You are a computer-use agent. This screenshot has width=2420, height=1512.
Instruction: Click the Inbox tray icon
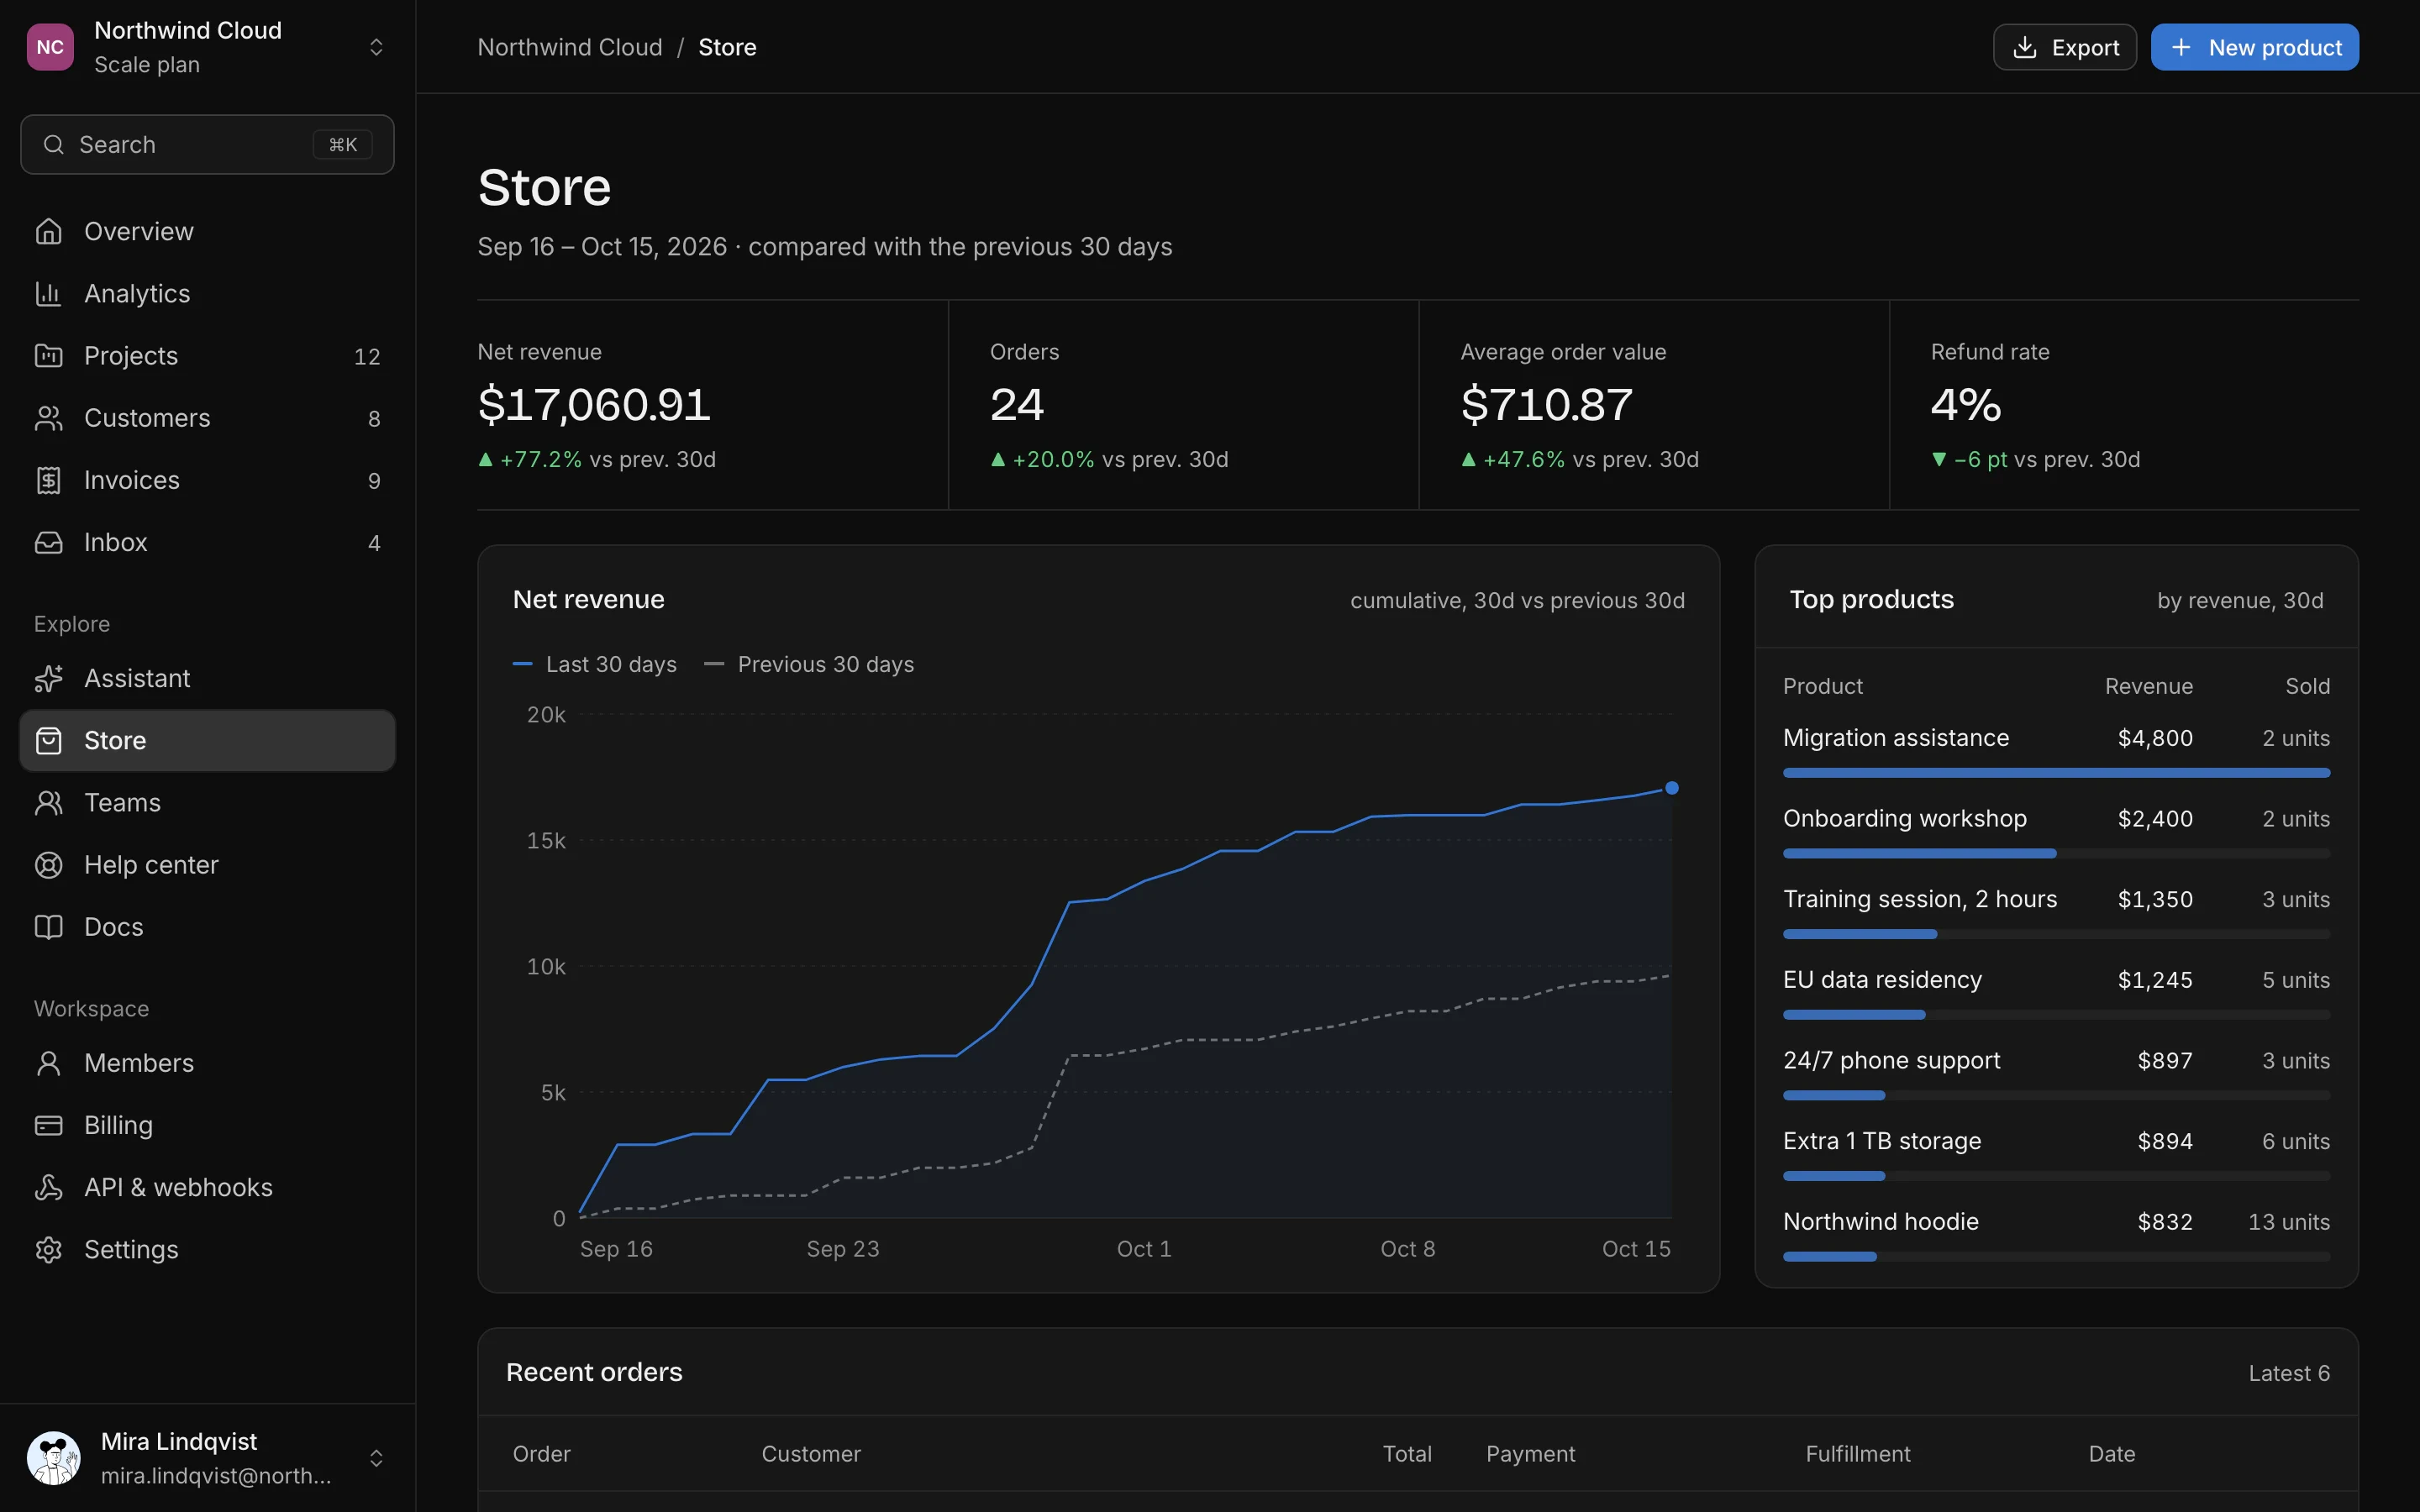click(x=48, y=542)
